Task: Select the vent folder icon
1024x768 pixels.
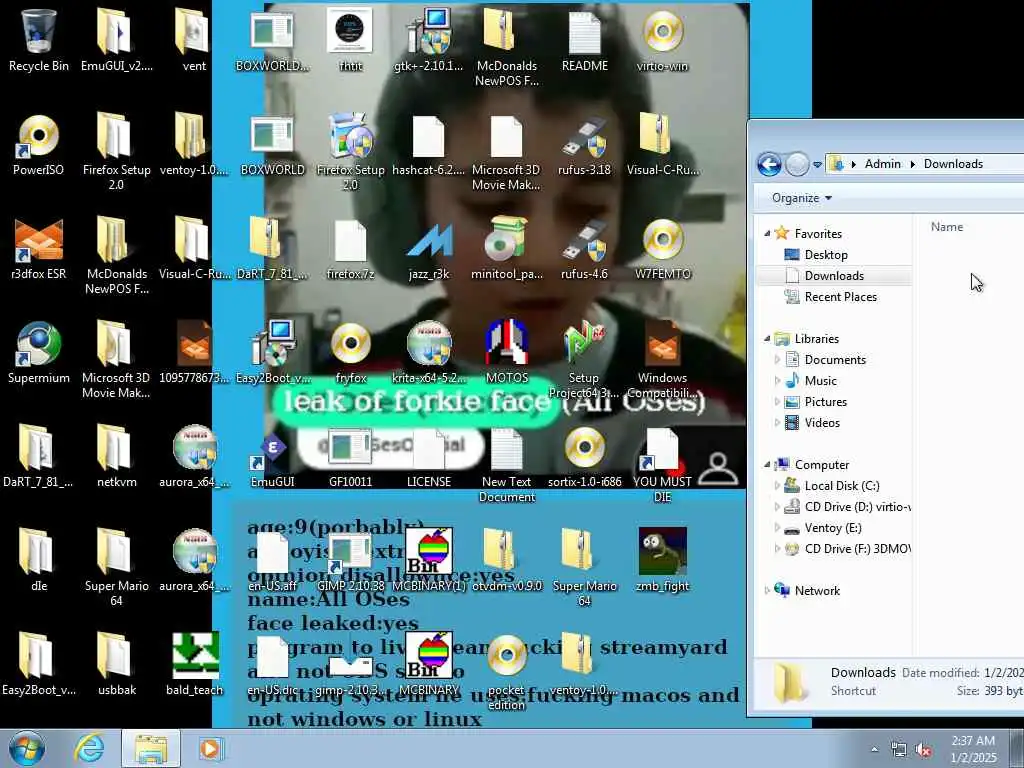Action: coord(193,39)
